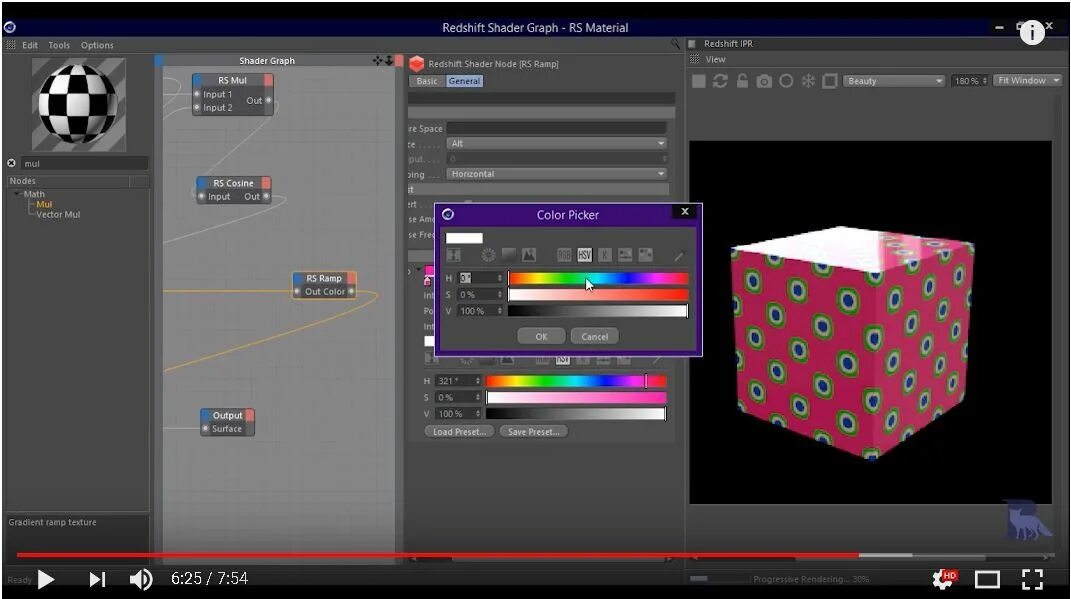Click the Shader Graph move arrows icon
1071x599 pixels.
click(378, 61)
